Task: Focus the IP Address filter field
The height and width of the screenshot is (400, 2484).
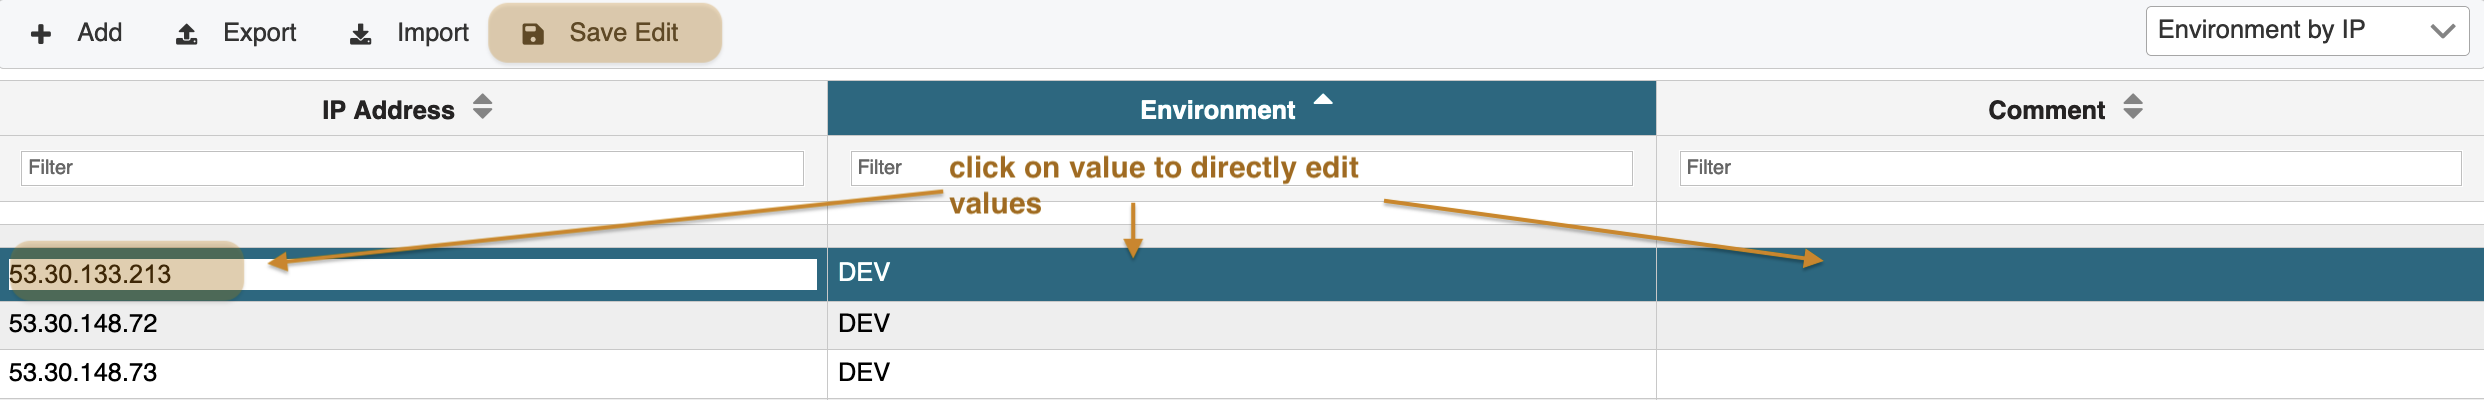Action: (412, 168)
